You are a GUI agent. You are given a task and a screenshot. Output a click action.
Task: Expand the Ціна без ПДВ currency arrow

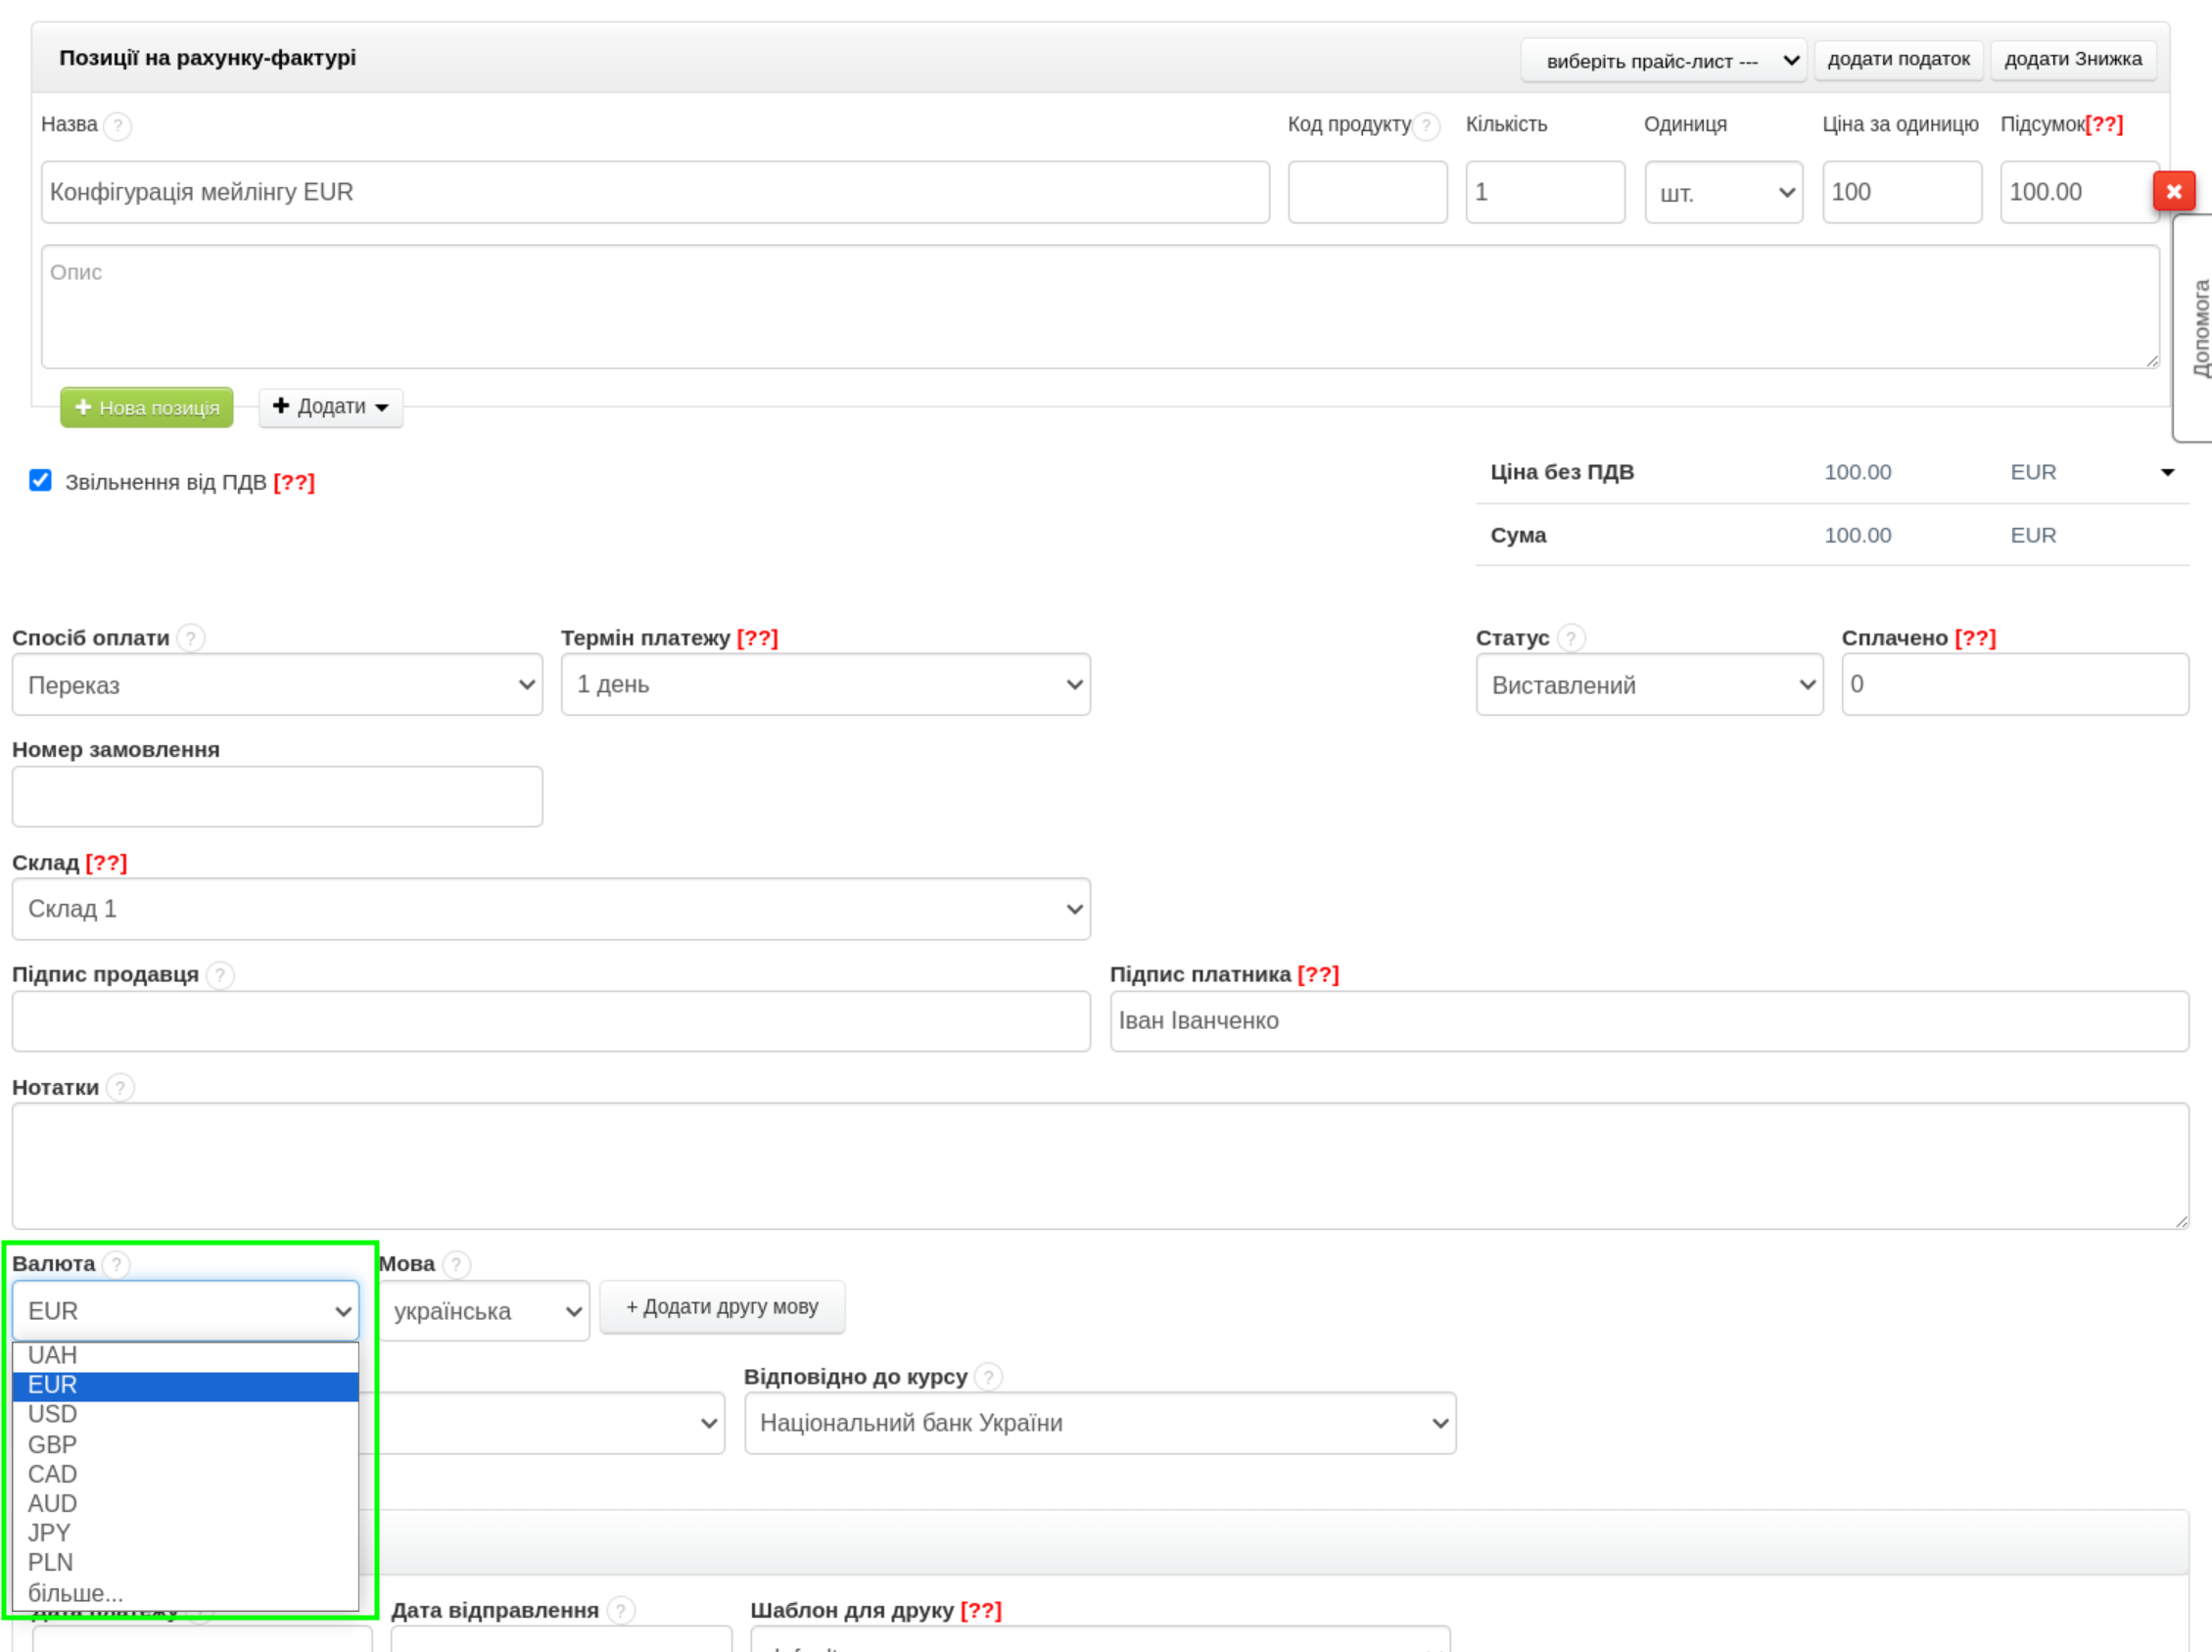tap(2168, 473)
